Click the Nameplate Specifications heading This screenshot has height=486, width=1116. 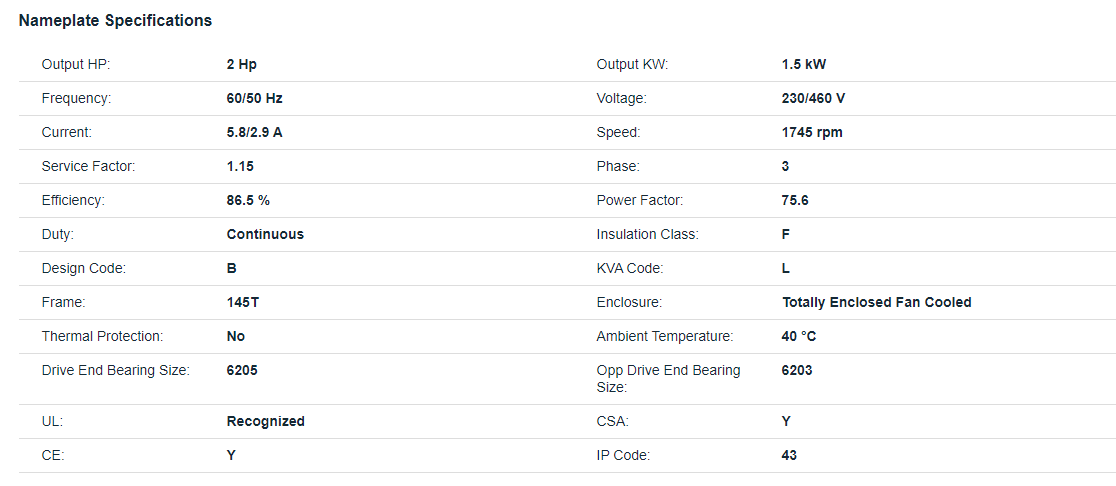(115, 21)
